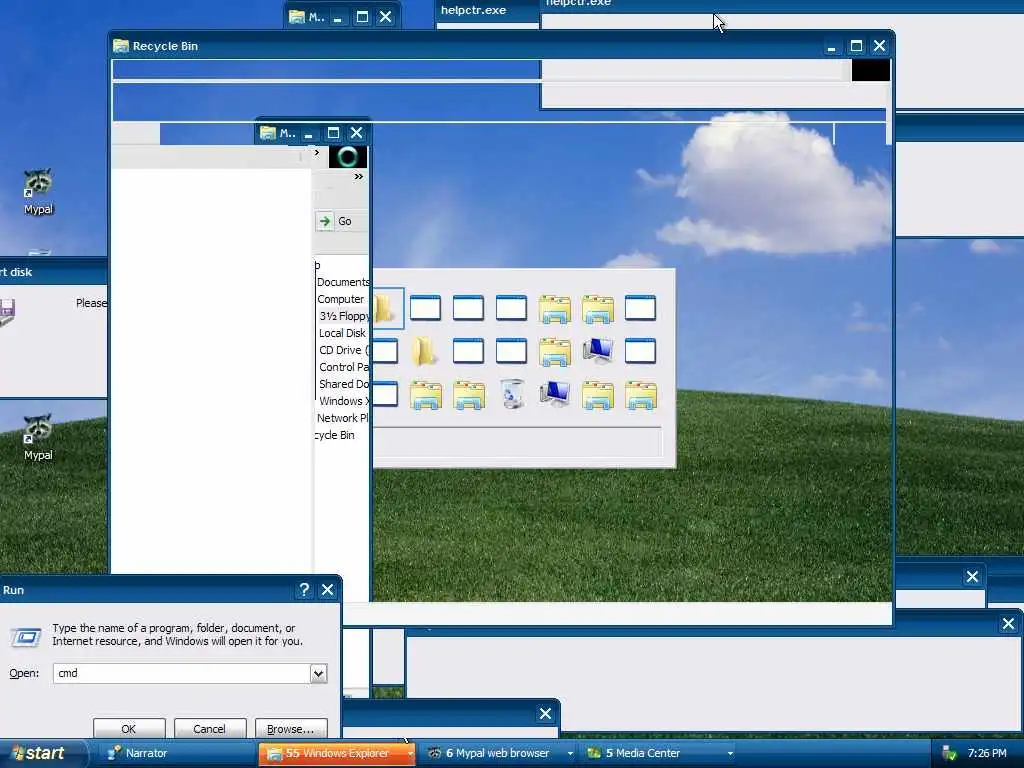This screenshot has width=1024, height=768.
Task: Select the Recycle Bin icon in task switcher
Action: (512, 394)
